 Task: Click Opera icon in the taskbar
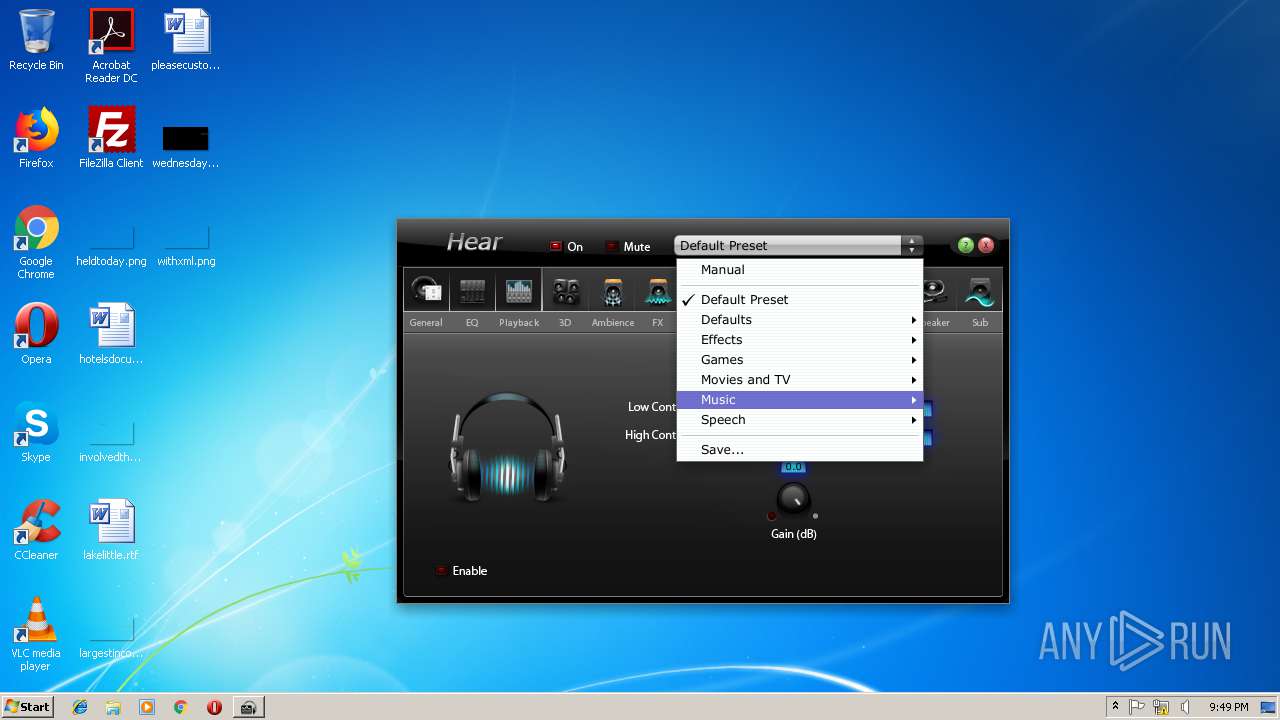(214, 707)
